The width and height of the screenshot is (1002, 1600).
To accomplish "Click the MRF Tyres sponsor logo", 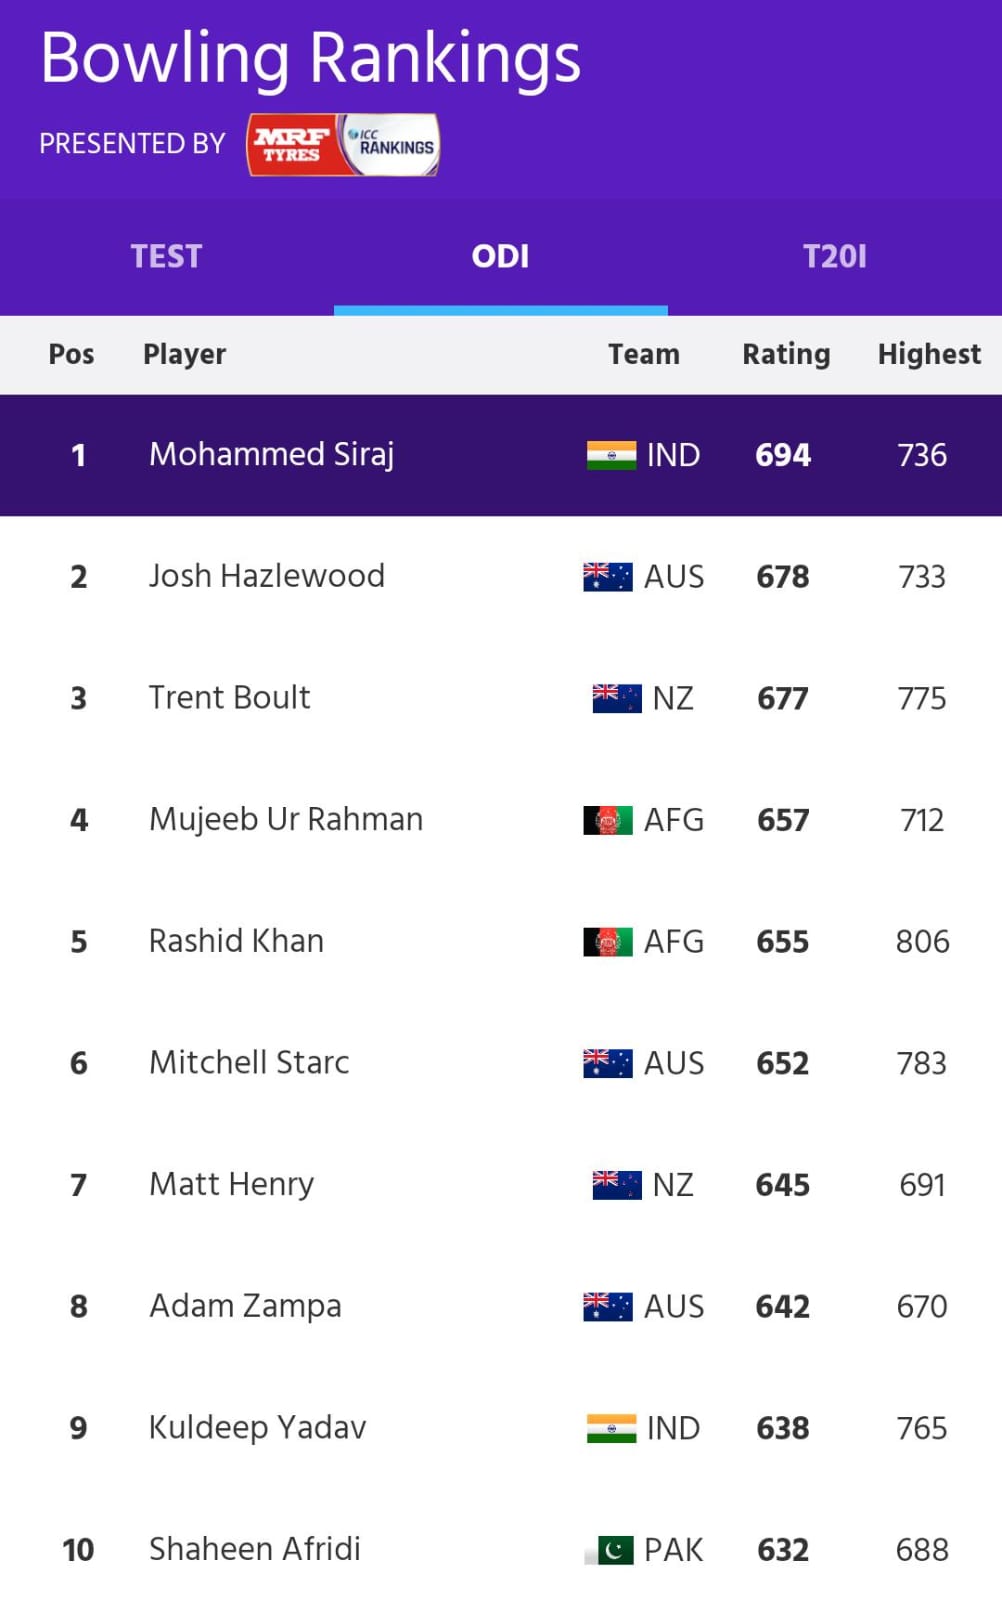I will click(x=292, y=145).
